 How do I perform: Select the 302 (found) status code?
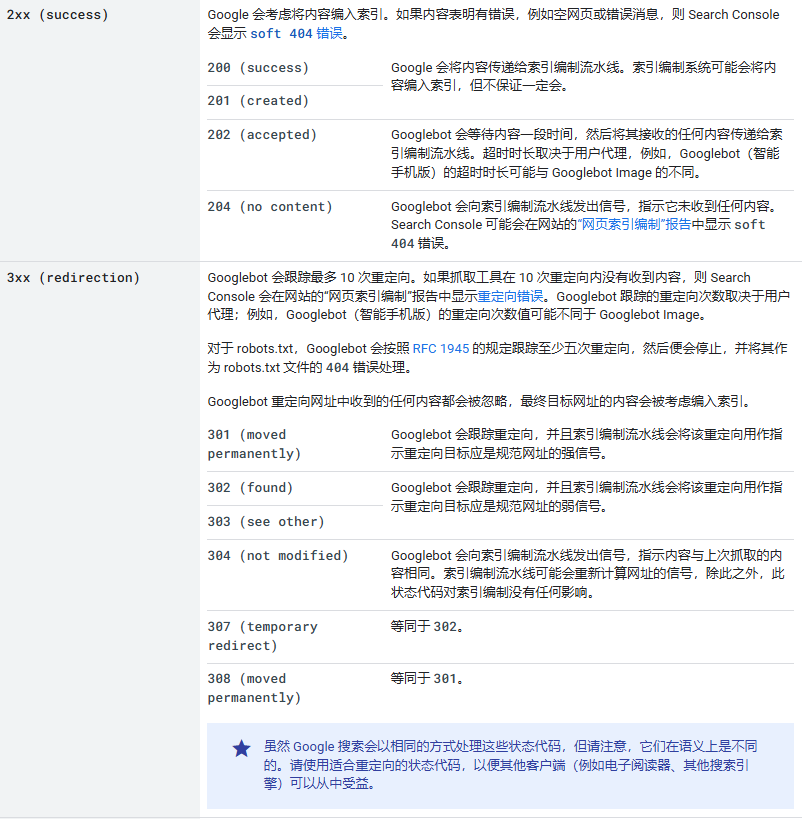(250, 488)
